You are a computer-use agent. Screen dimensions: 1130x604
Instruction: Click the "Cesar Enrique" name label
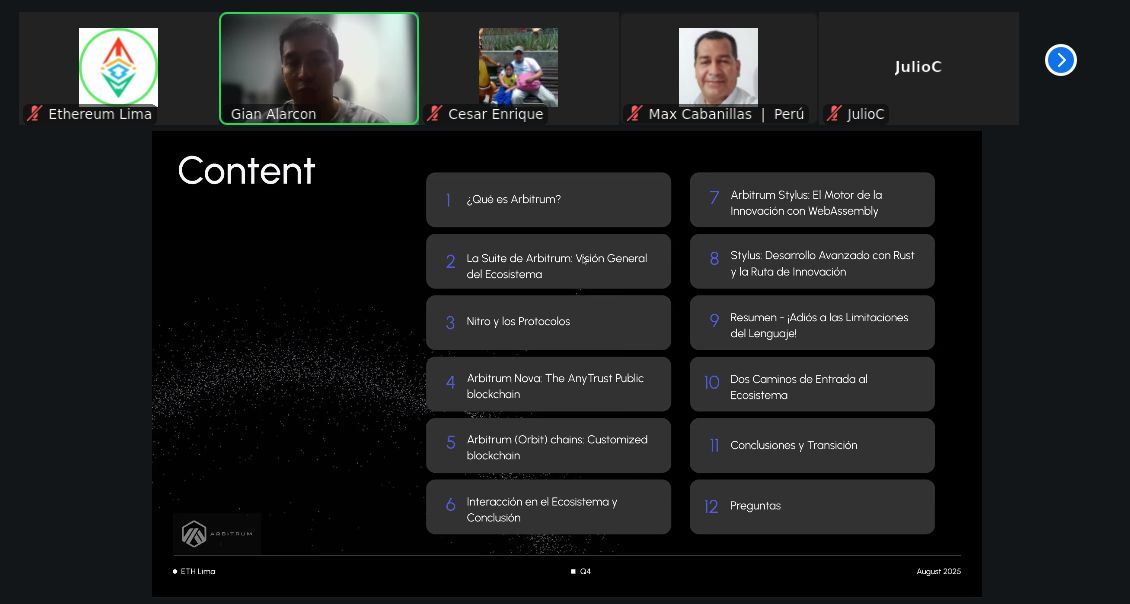tap(496, 114)
